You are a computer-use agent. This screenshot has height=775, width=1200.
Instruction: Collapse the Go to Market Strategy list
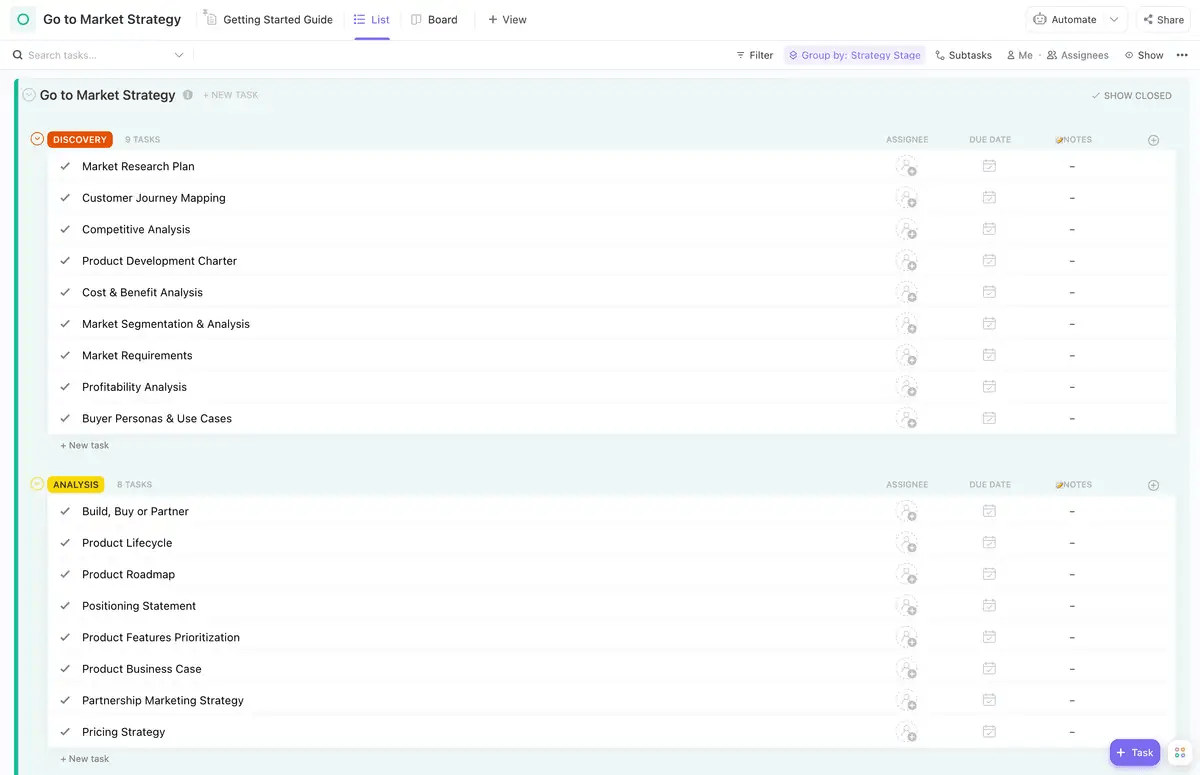point(28,95)
